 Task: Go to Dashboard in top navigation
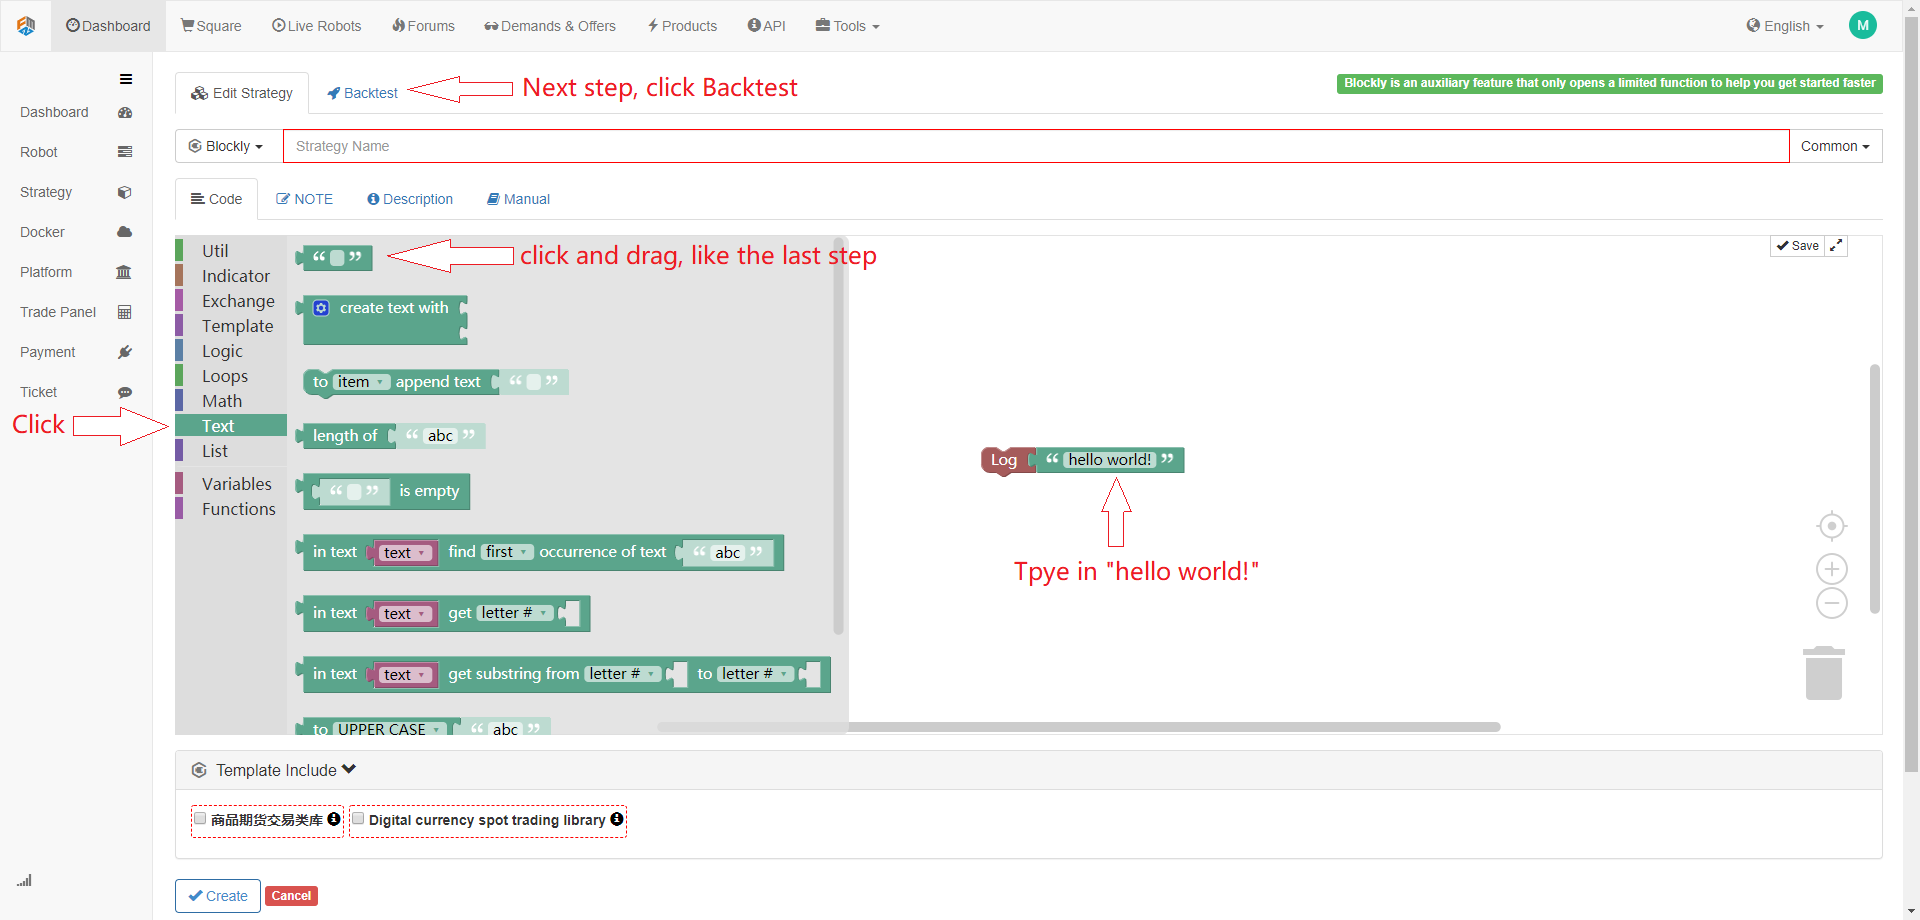tap(108, 26)
